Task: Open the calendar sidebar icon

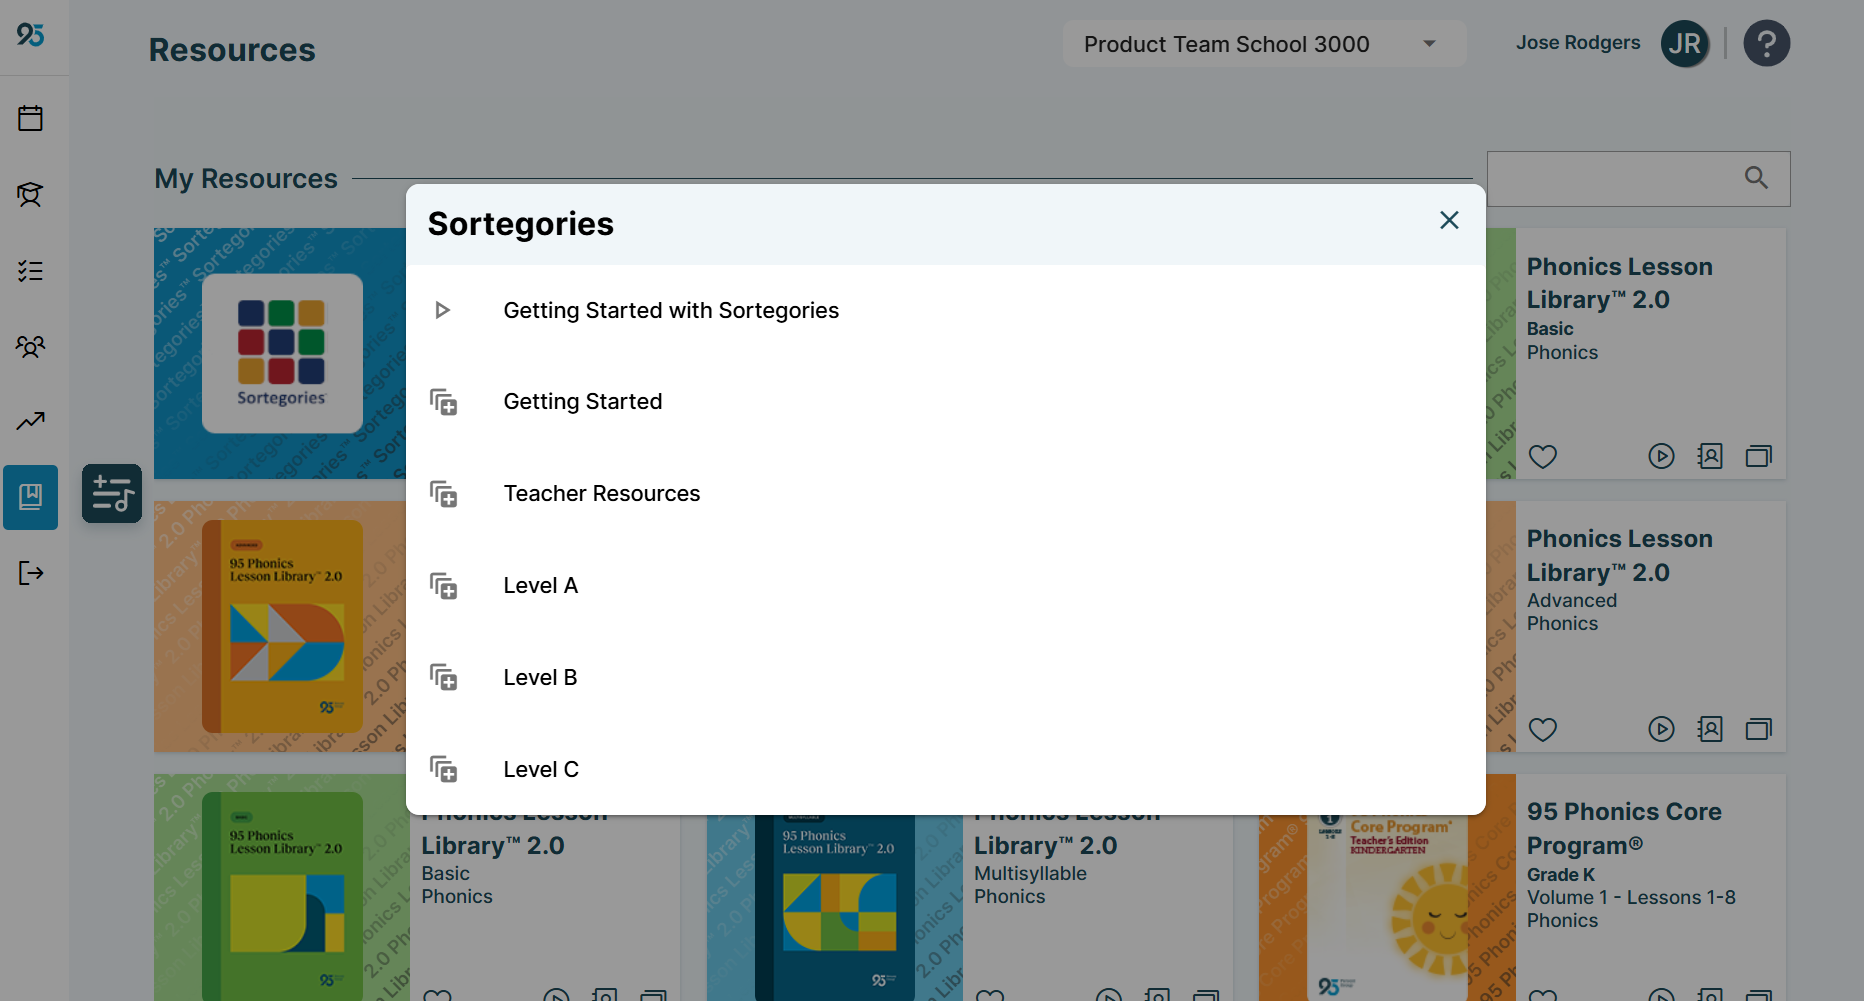Action: tap(30, 118)
